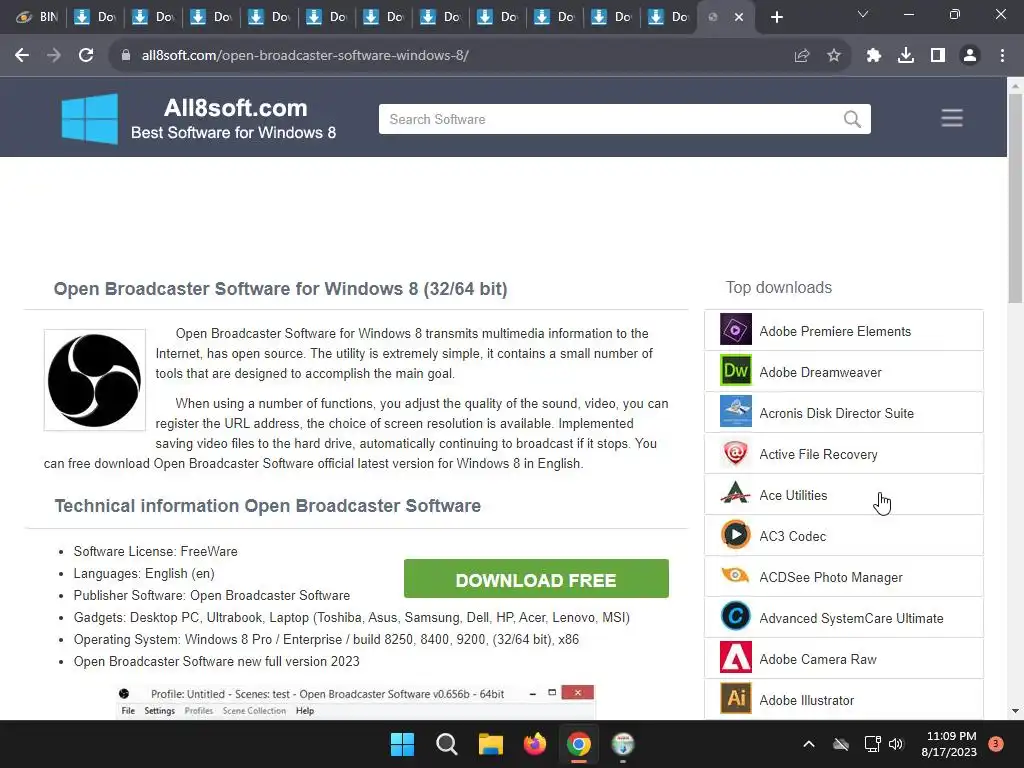Click the OBS logo thumbnail image
1024x768 pixels.
[x=95, y=380]
